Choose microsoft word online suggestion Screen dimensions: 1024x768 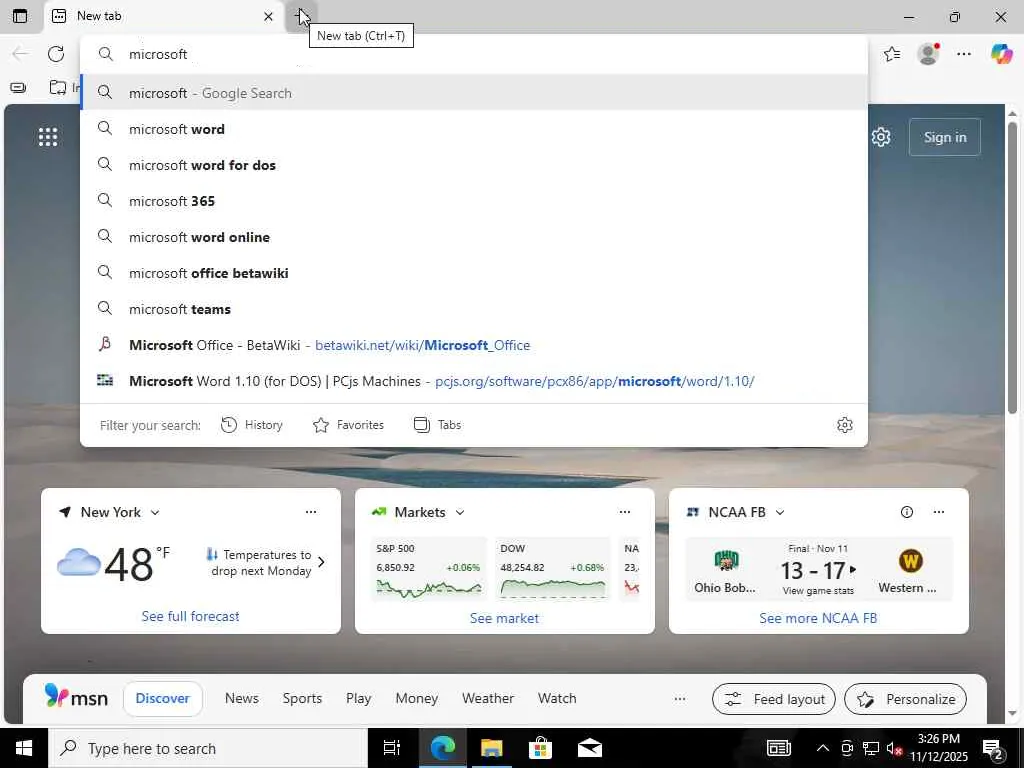coord(474,237)
